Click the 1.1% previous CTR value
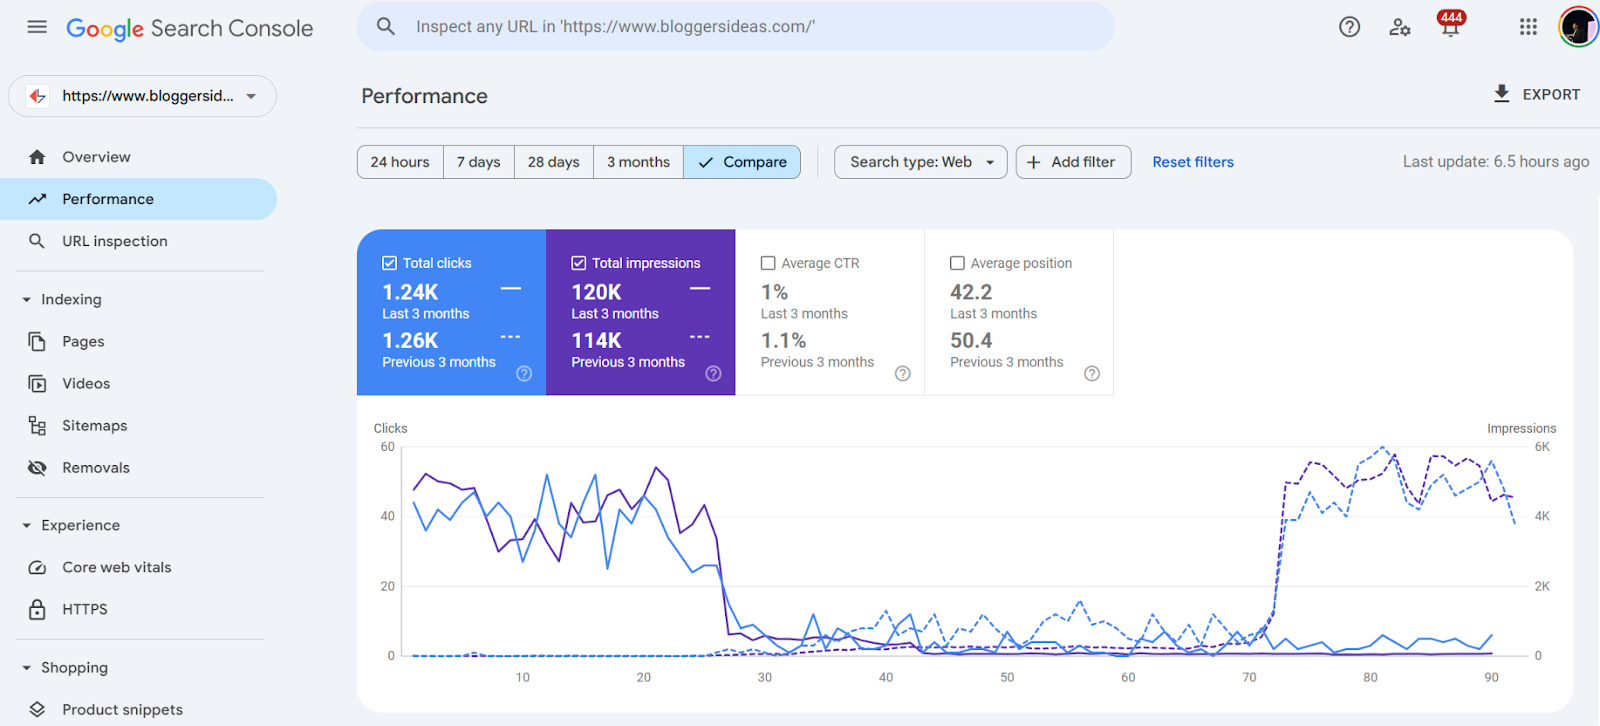1600x726 pixels. pos(783,341)
